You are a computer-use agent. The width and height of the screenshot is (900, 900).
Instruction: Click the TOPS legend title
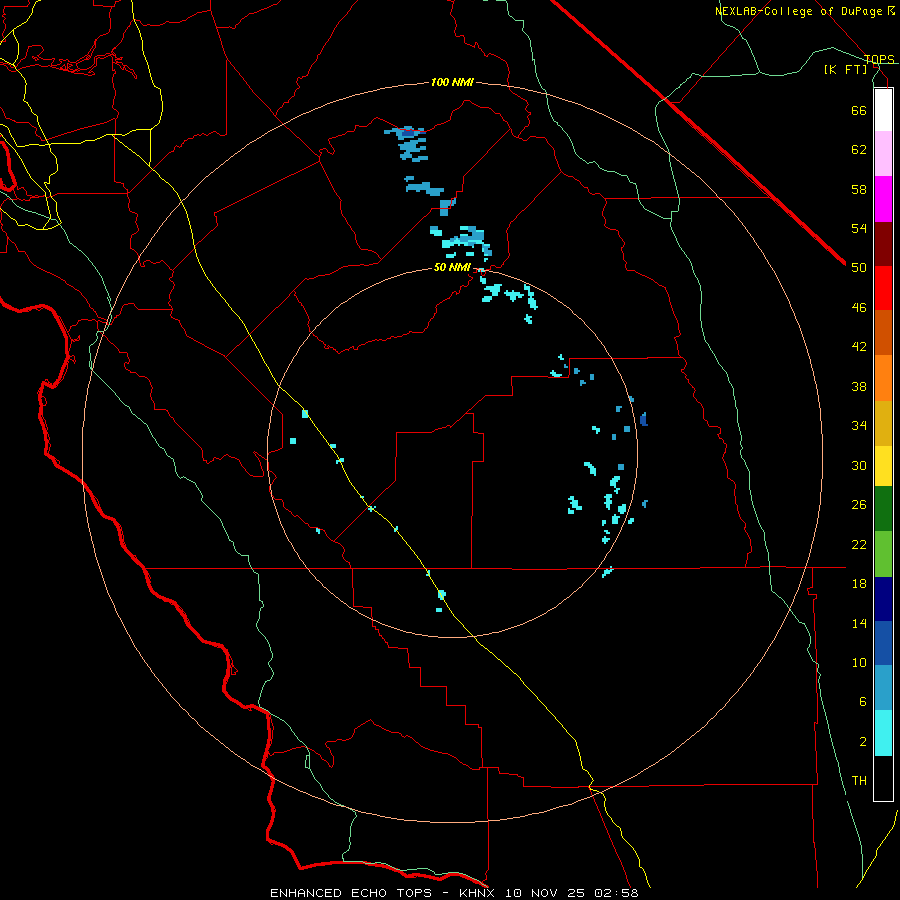click(x=879, y=59)
